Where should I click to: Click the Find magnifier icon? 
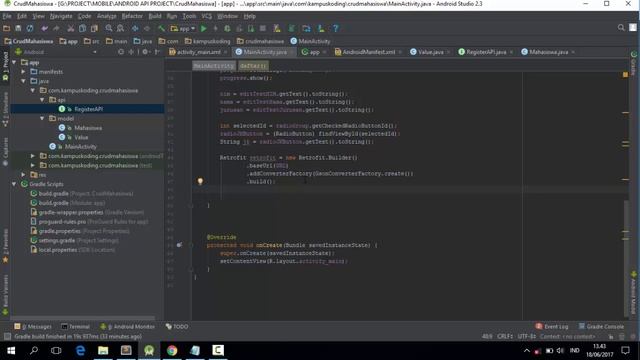pyautogui.click(x=109, y=29)
